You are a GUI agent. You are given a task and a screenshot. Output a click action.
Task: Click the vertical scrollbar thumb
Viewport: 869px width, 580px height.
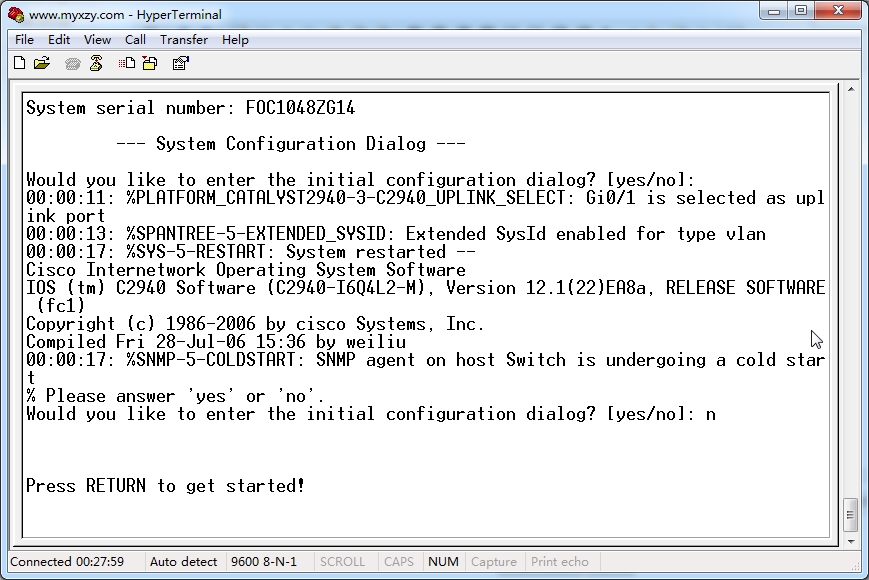850,515
